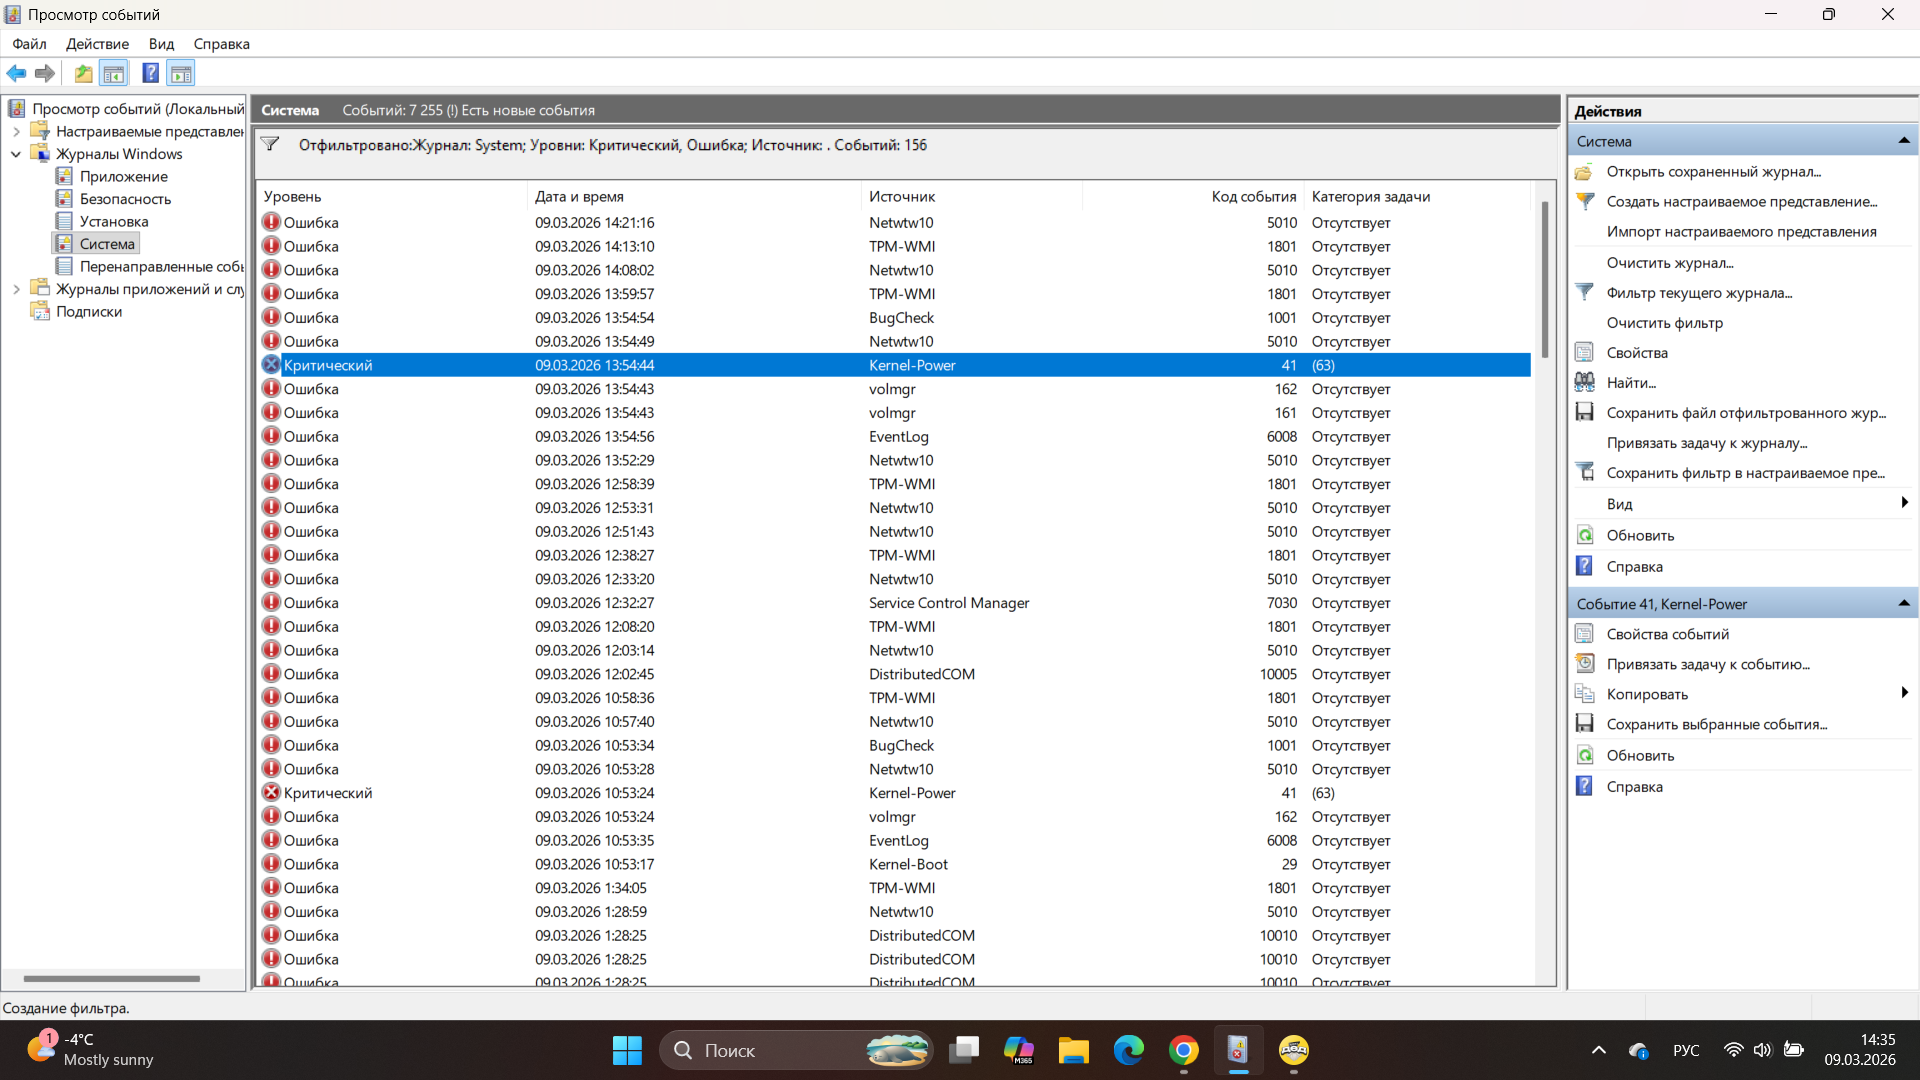Click the vertical scrollbar of the event list
The height and width of the screenshot is (1080, 1920).
[x=1545, y=280]
